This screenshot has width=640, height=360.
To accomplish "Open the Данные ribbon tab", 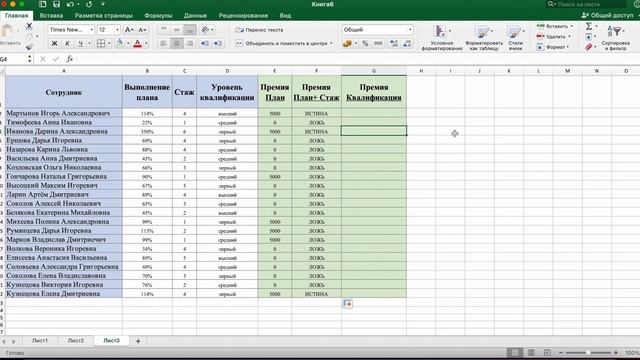I will click(x=195, y=16).
